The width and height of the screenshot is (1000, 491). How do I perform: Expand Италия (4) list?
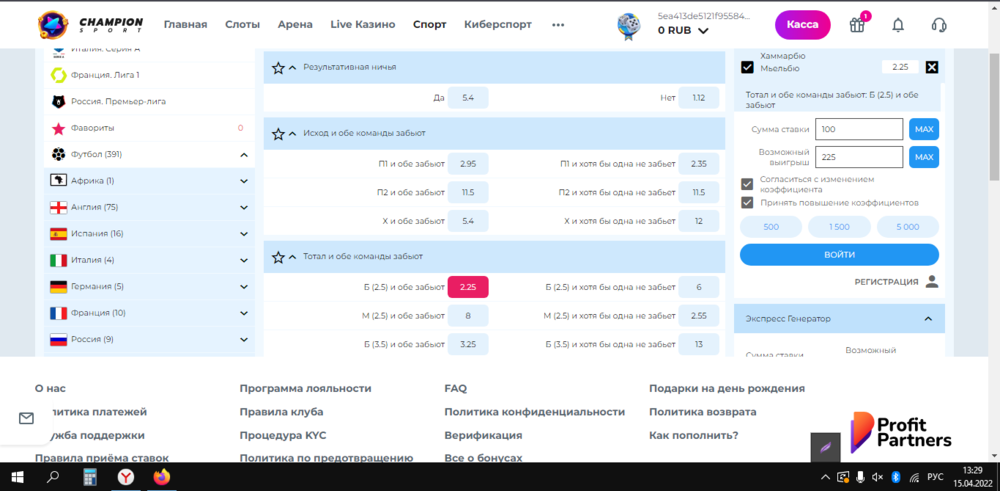click(244, 260)
